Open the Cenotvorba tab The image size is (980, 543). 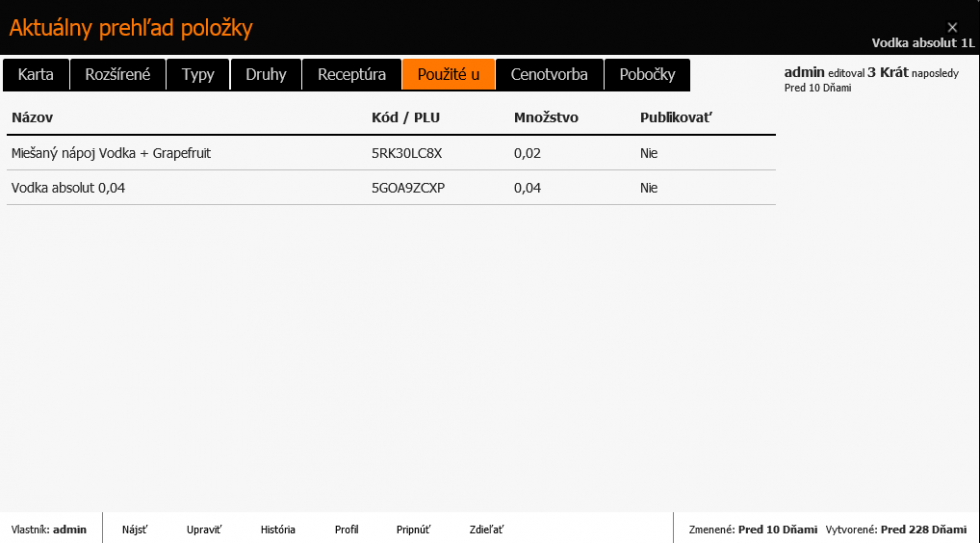tap(549, 75)
